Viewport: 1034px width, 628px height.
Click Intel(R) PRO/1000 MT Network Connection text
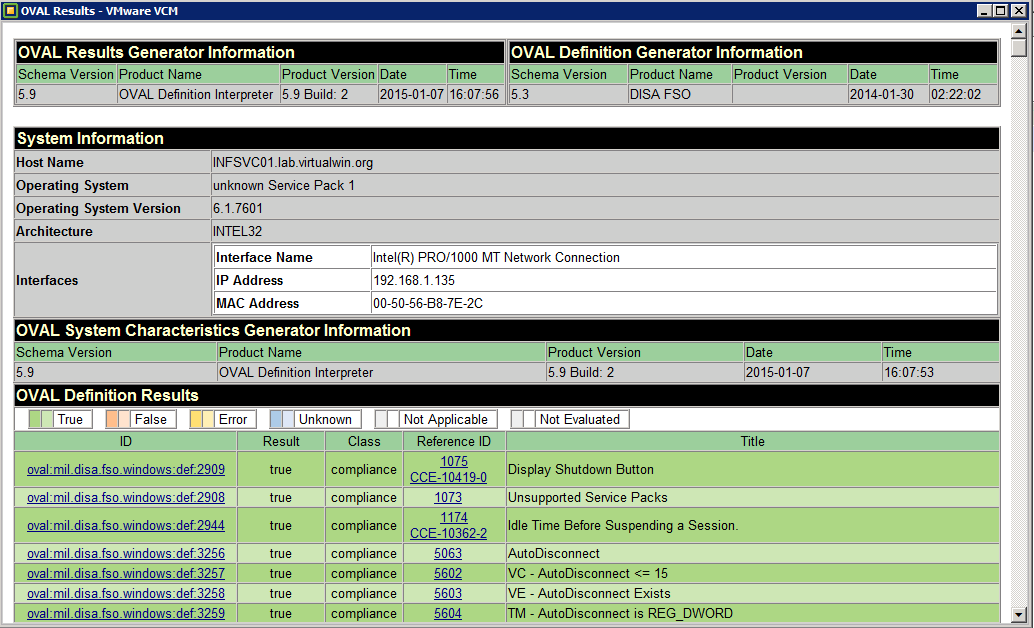click(496, 257)
